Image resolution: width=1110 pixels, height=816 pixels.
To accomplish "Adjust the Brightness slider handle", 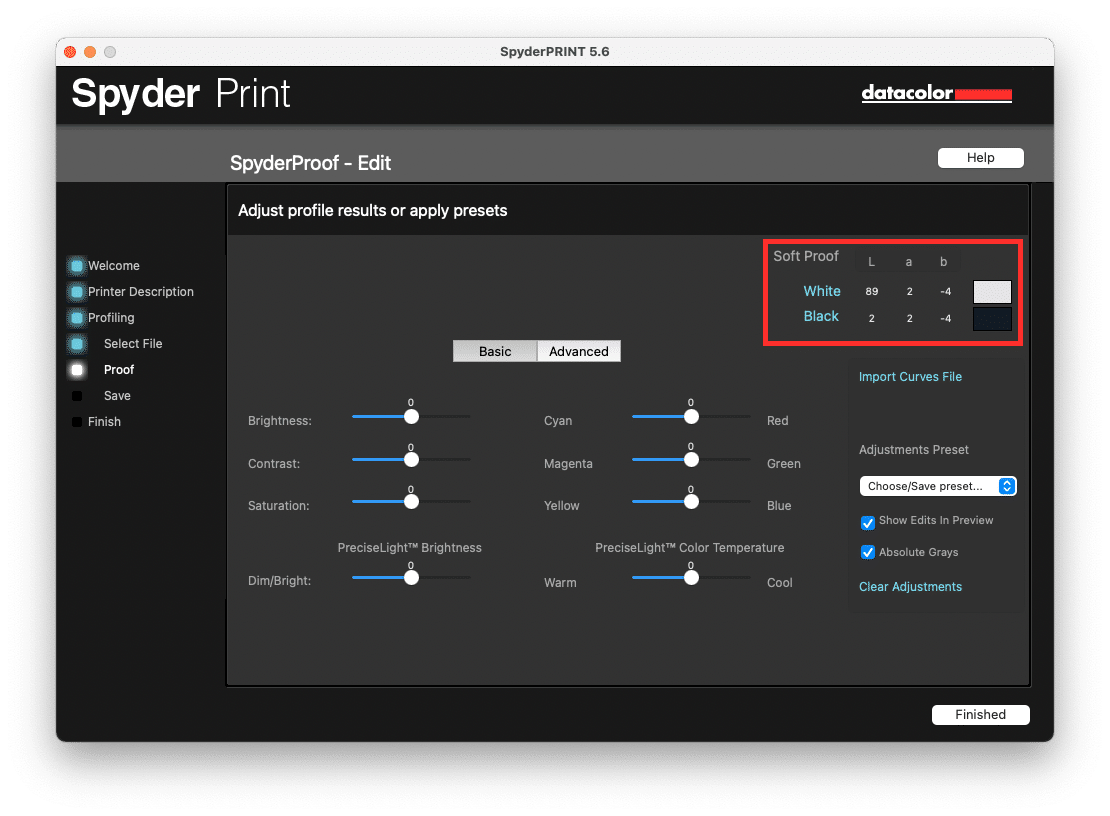I will click(x=410, y=416).
